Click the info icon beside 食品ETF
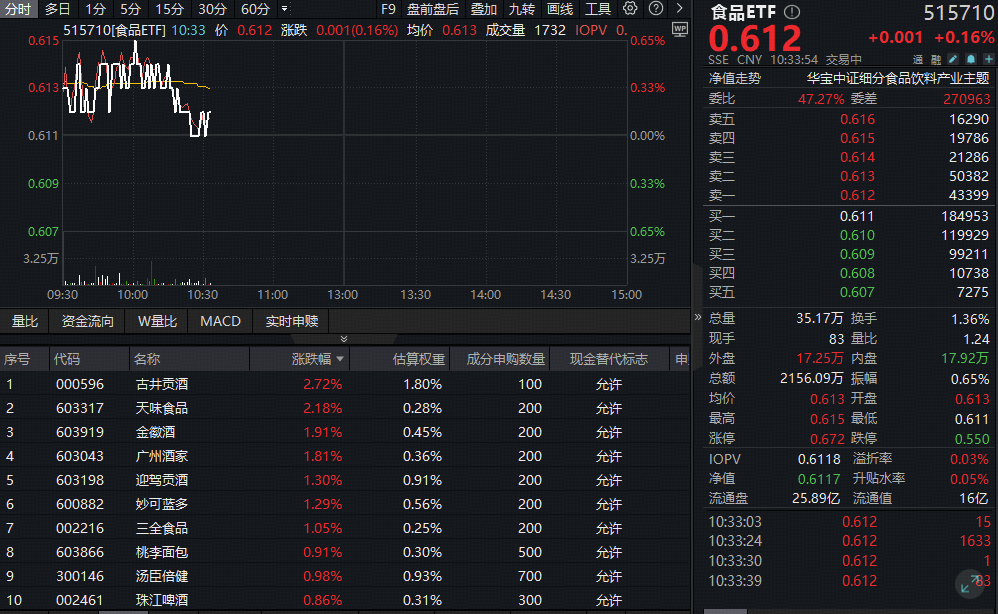This screenshot has width=998, height=614. tap(792, 12)
